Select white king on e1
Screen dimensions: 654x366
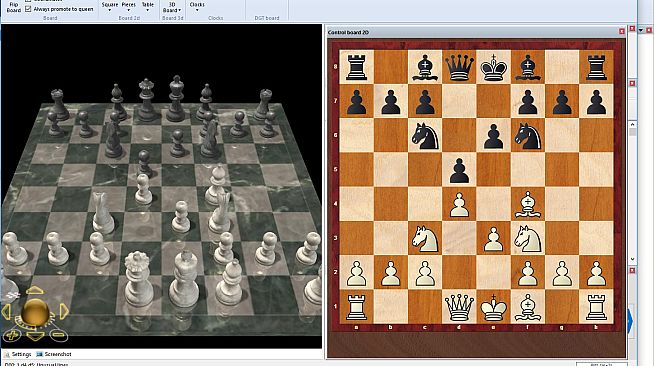point(493,306)
